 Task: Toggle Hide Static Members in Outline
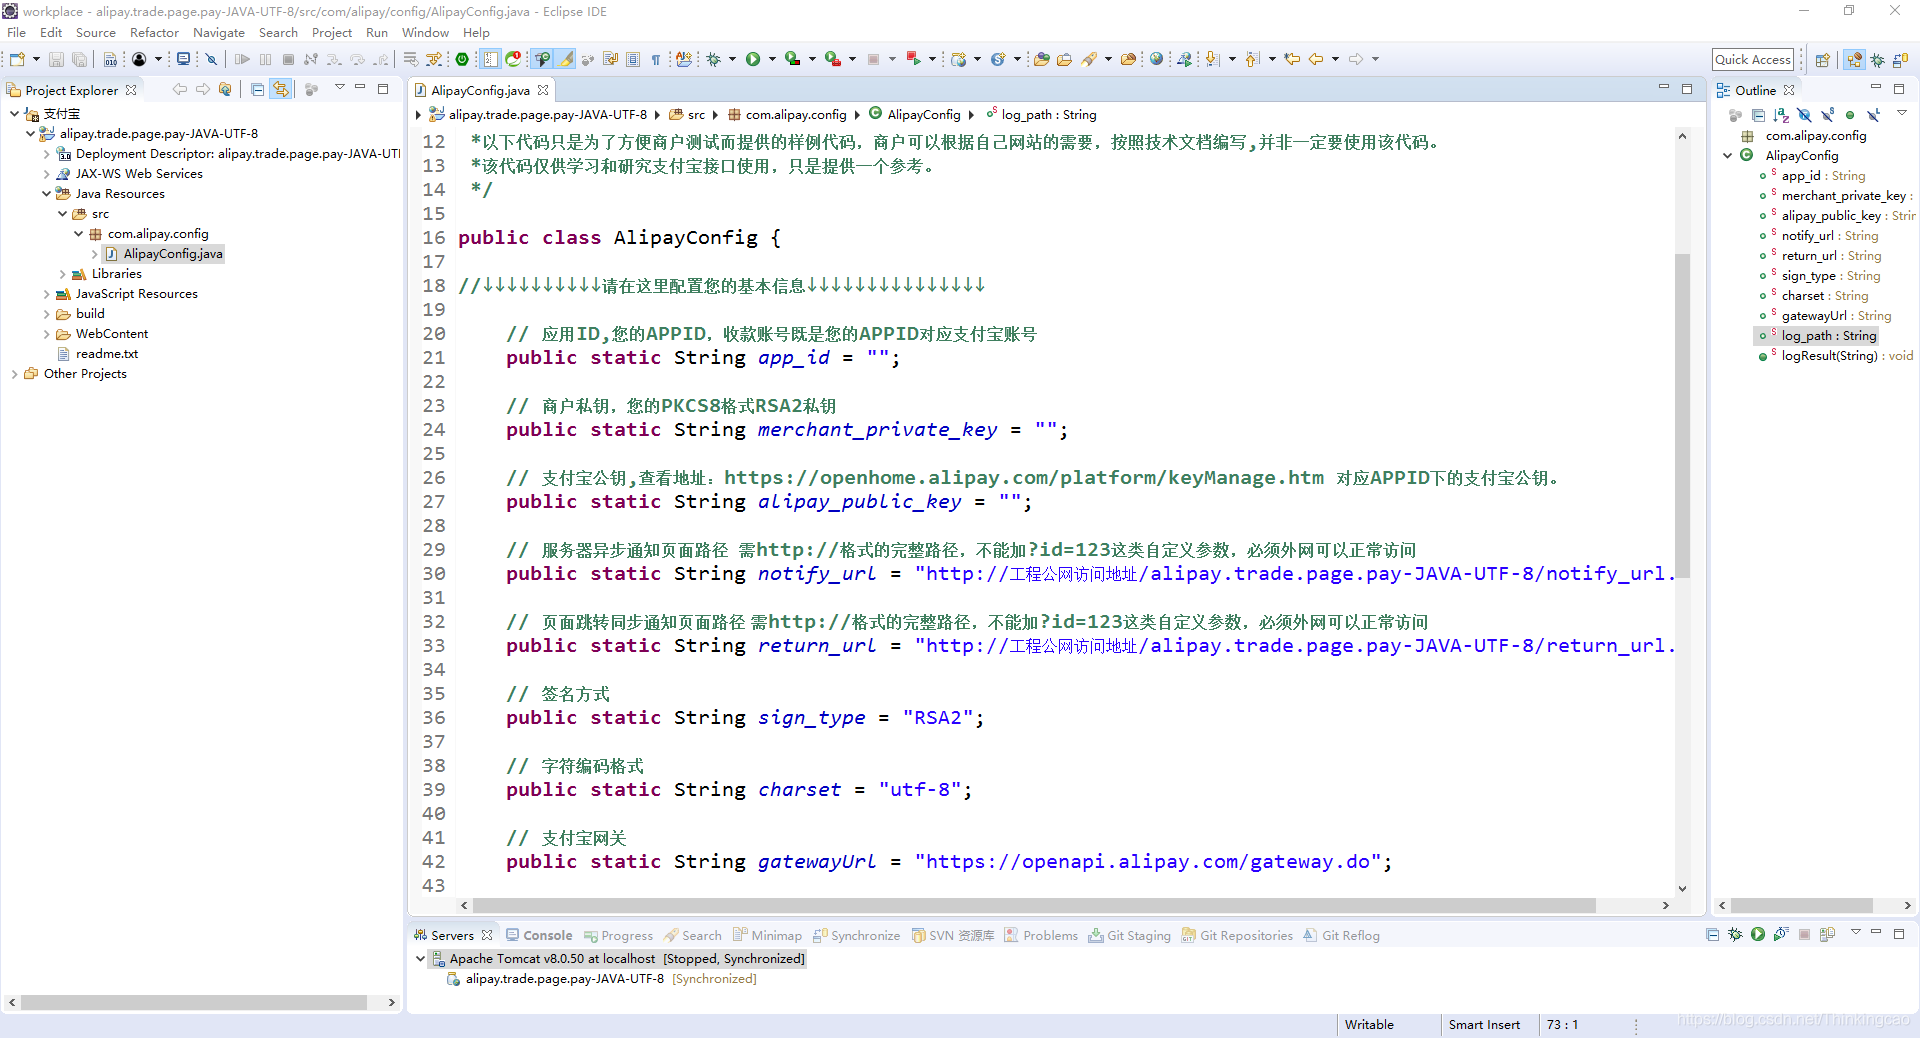point(1827,115)
